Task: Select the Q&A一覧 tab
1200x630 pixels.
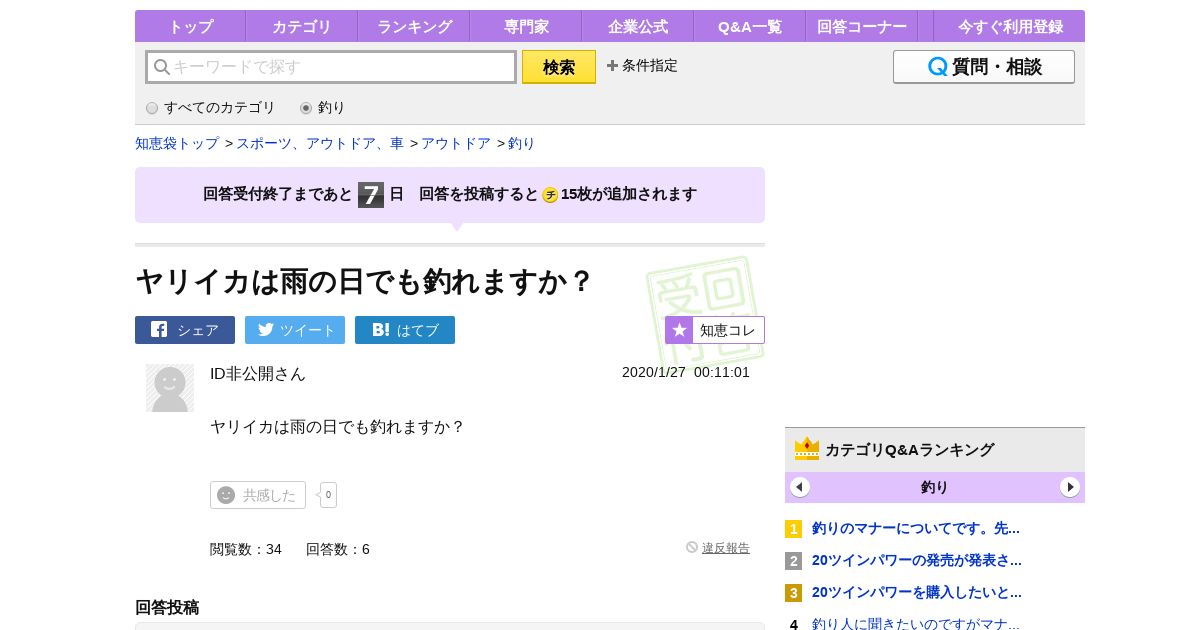Action: coord(750,26)
